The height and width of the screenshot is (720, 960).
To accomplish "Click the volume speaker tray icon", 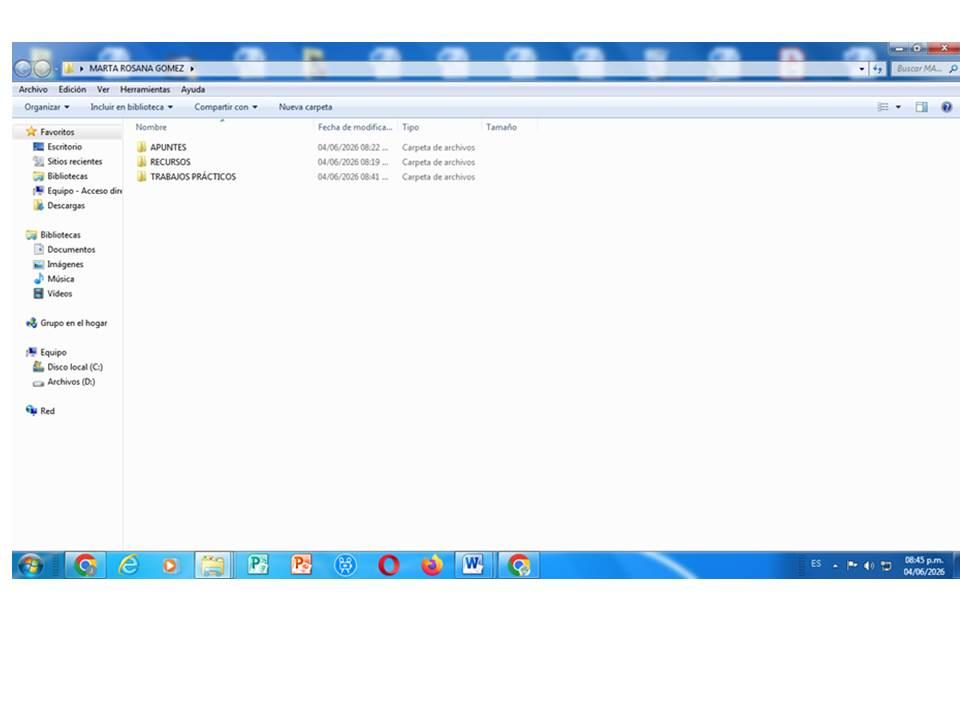I will coord(869,566).
